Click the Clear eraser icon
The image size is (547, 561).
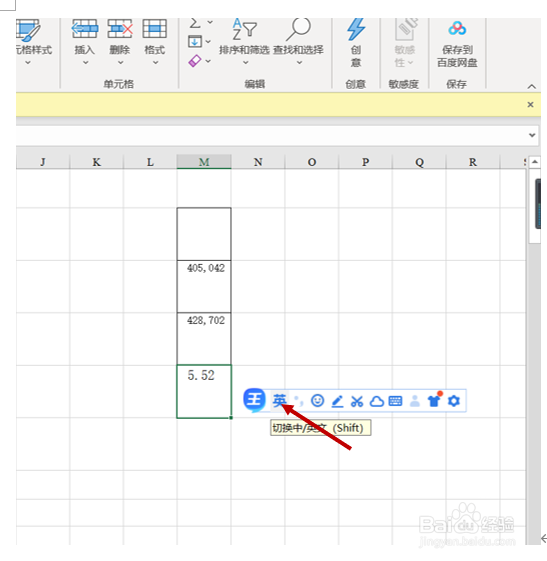pyautogui.click(x=195, y=61)
